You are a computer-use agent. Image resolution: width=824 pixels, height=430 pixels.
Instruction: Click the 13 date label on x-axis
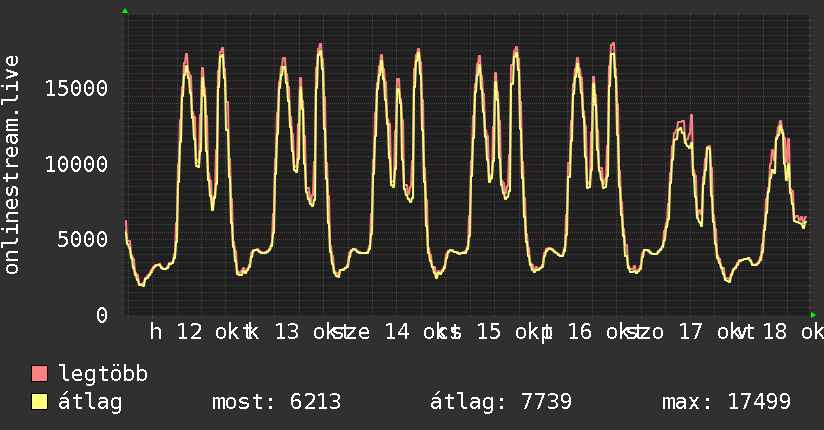287,332
